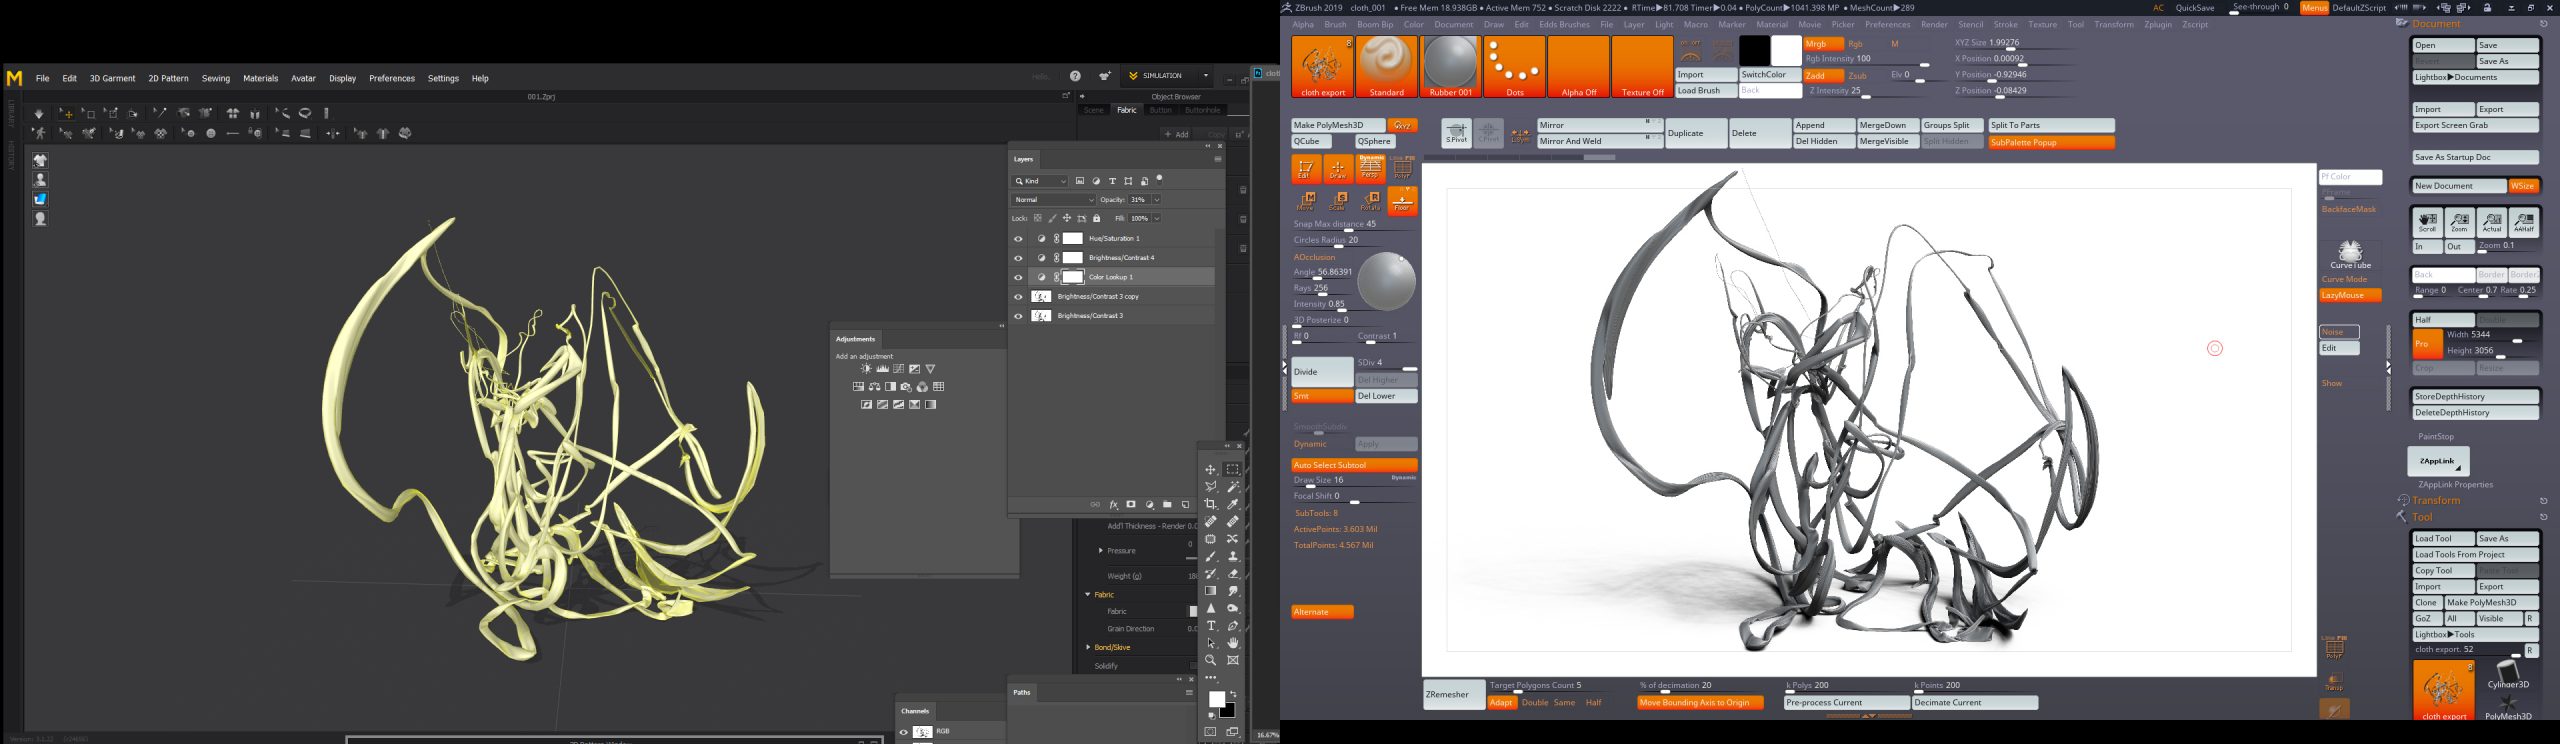Click the Rubber 001 material sphere
The height and width of the screenshot is (744, 2560).
[x=1450, y=64]
